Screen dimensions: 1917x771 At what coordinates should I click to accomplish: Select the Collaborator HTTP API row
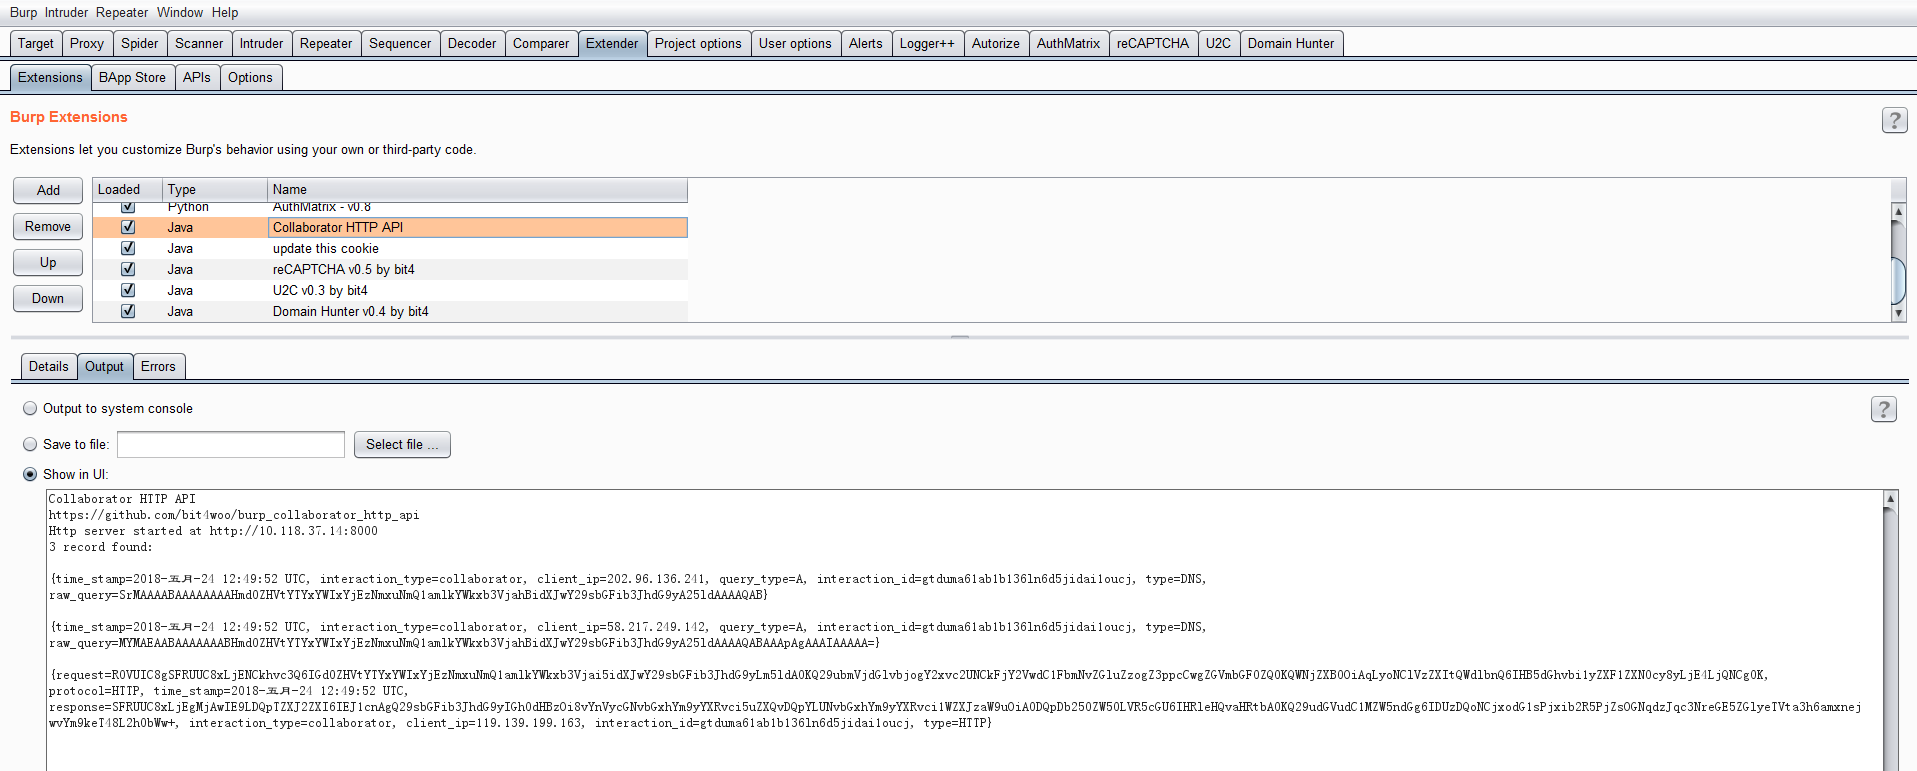point(390,227)
